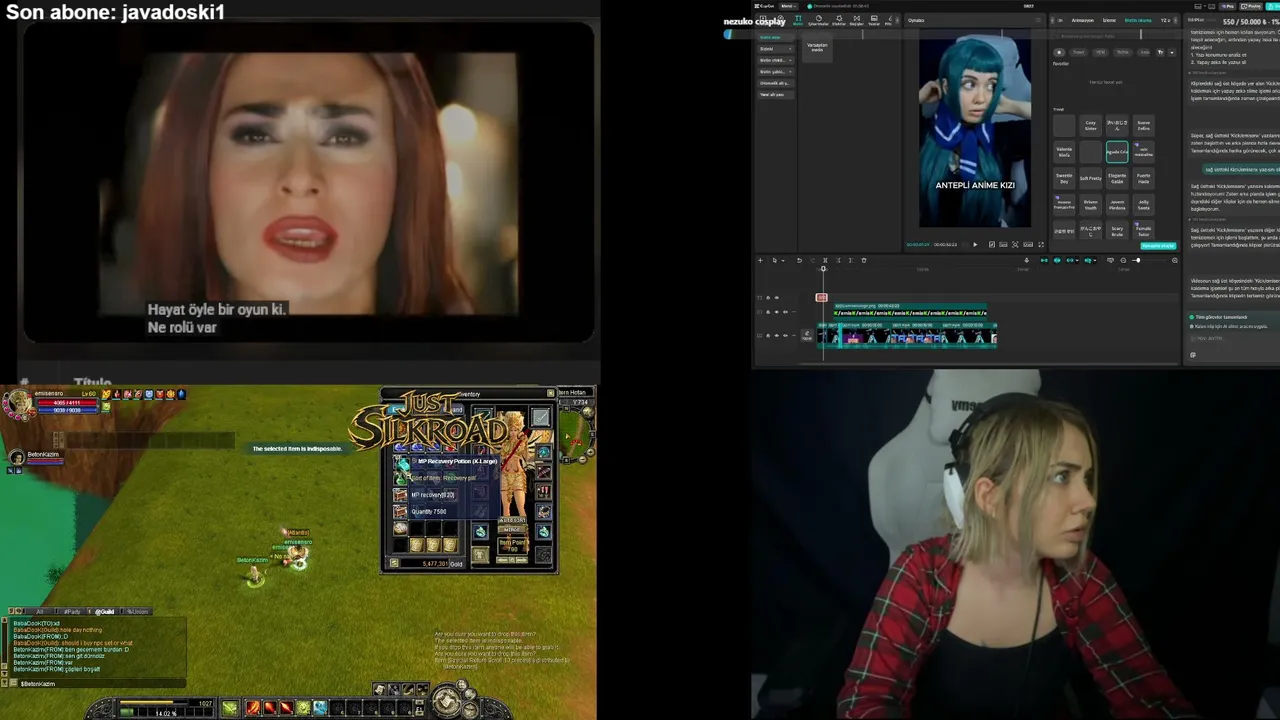Click the Konuşma oluştur button

(1158, 245)
